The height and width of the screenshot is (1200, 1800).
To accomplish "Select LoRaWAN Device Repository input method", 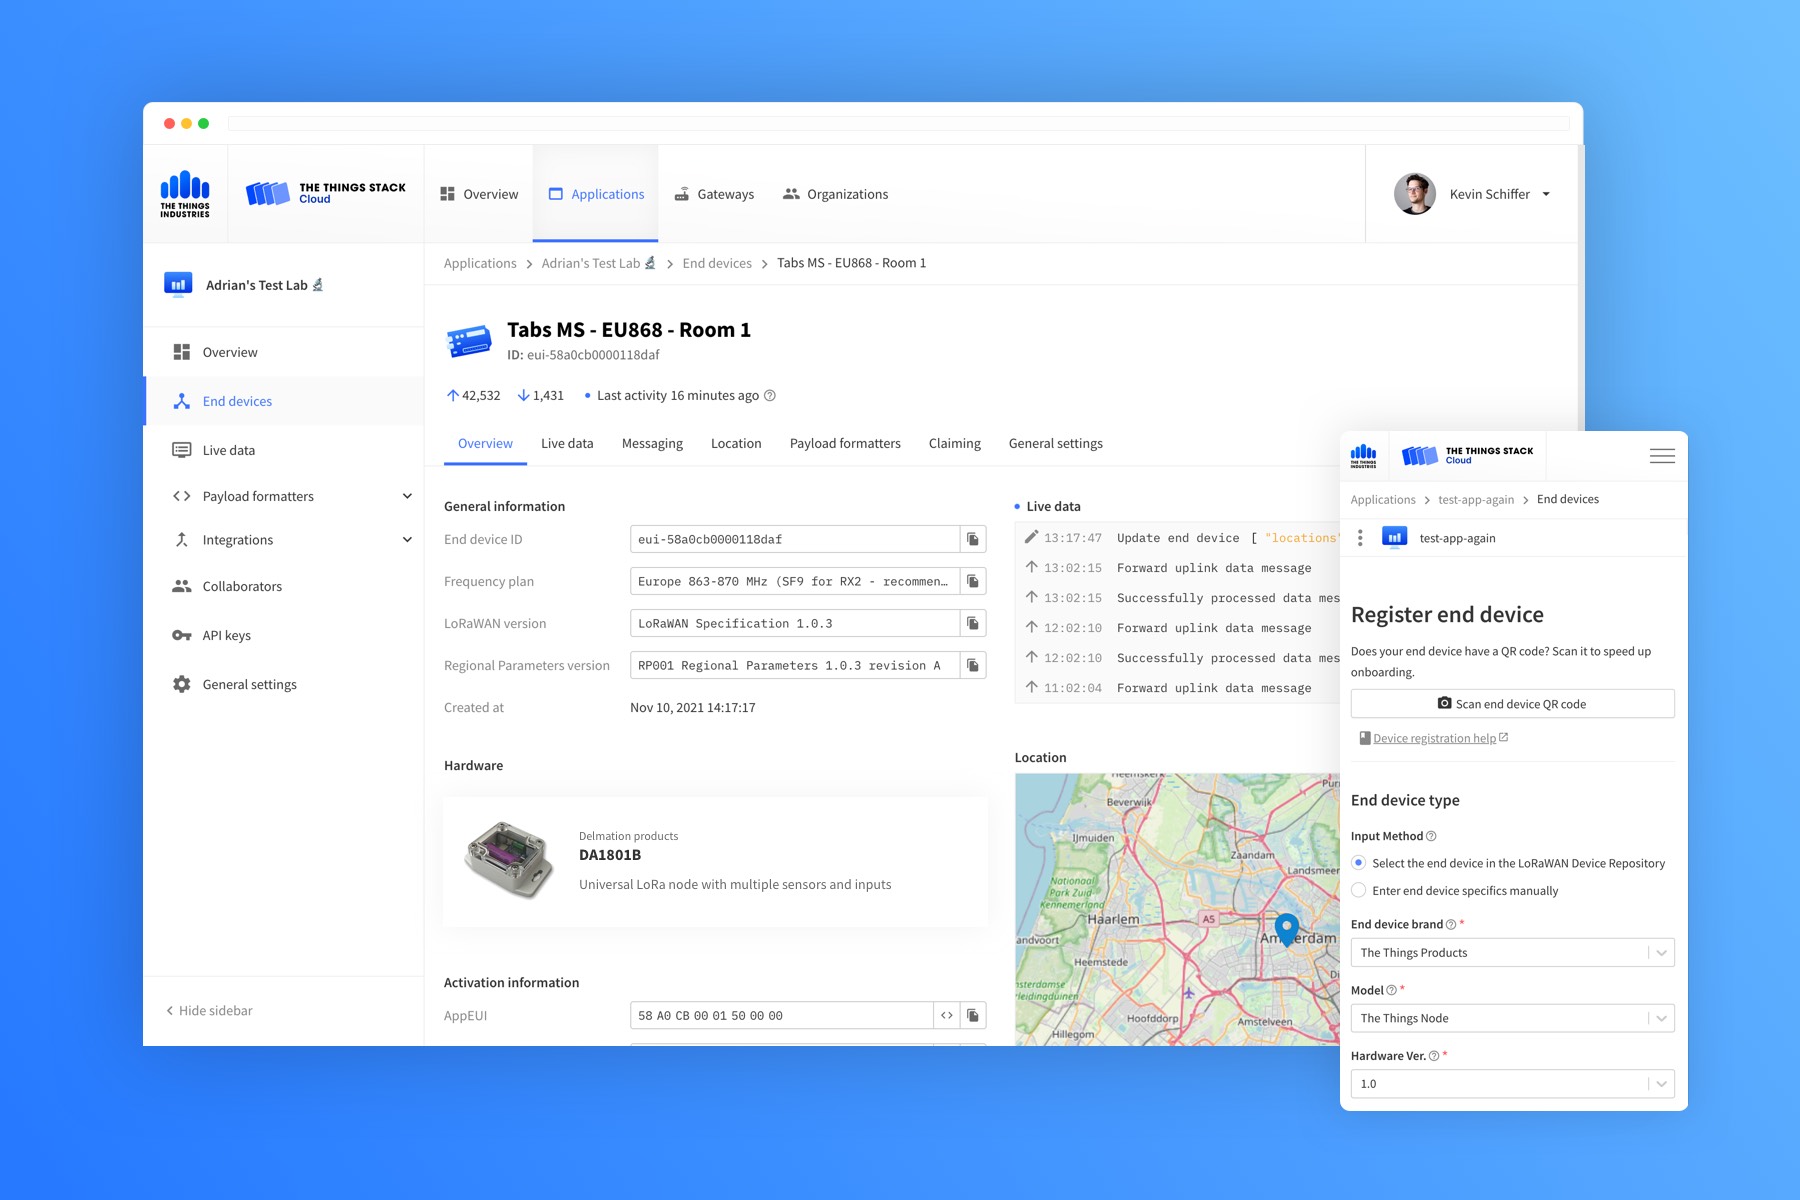I will click(1358, 863).
